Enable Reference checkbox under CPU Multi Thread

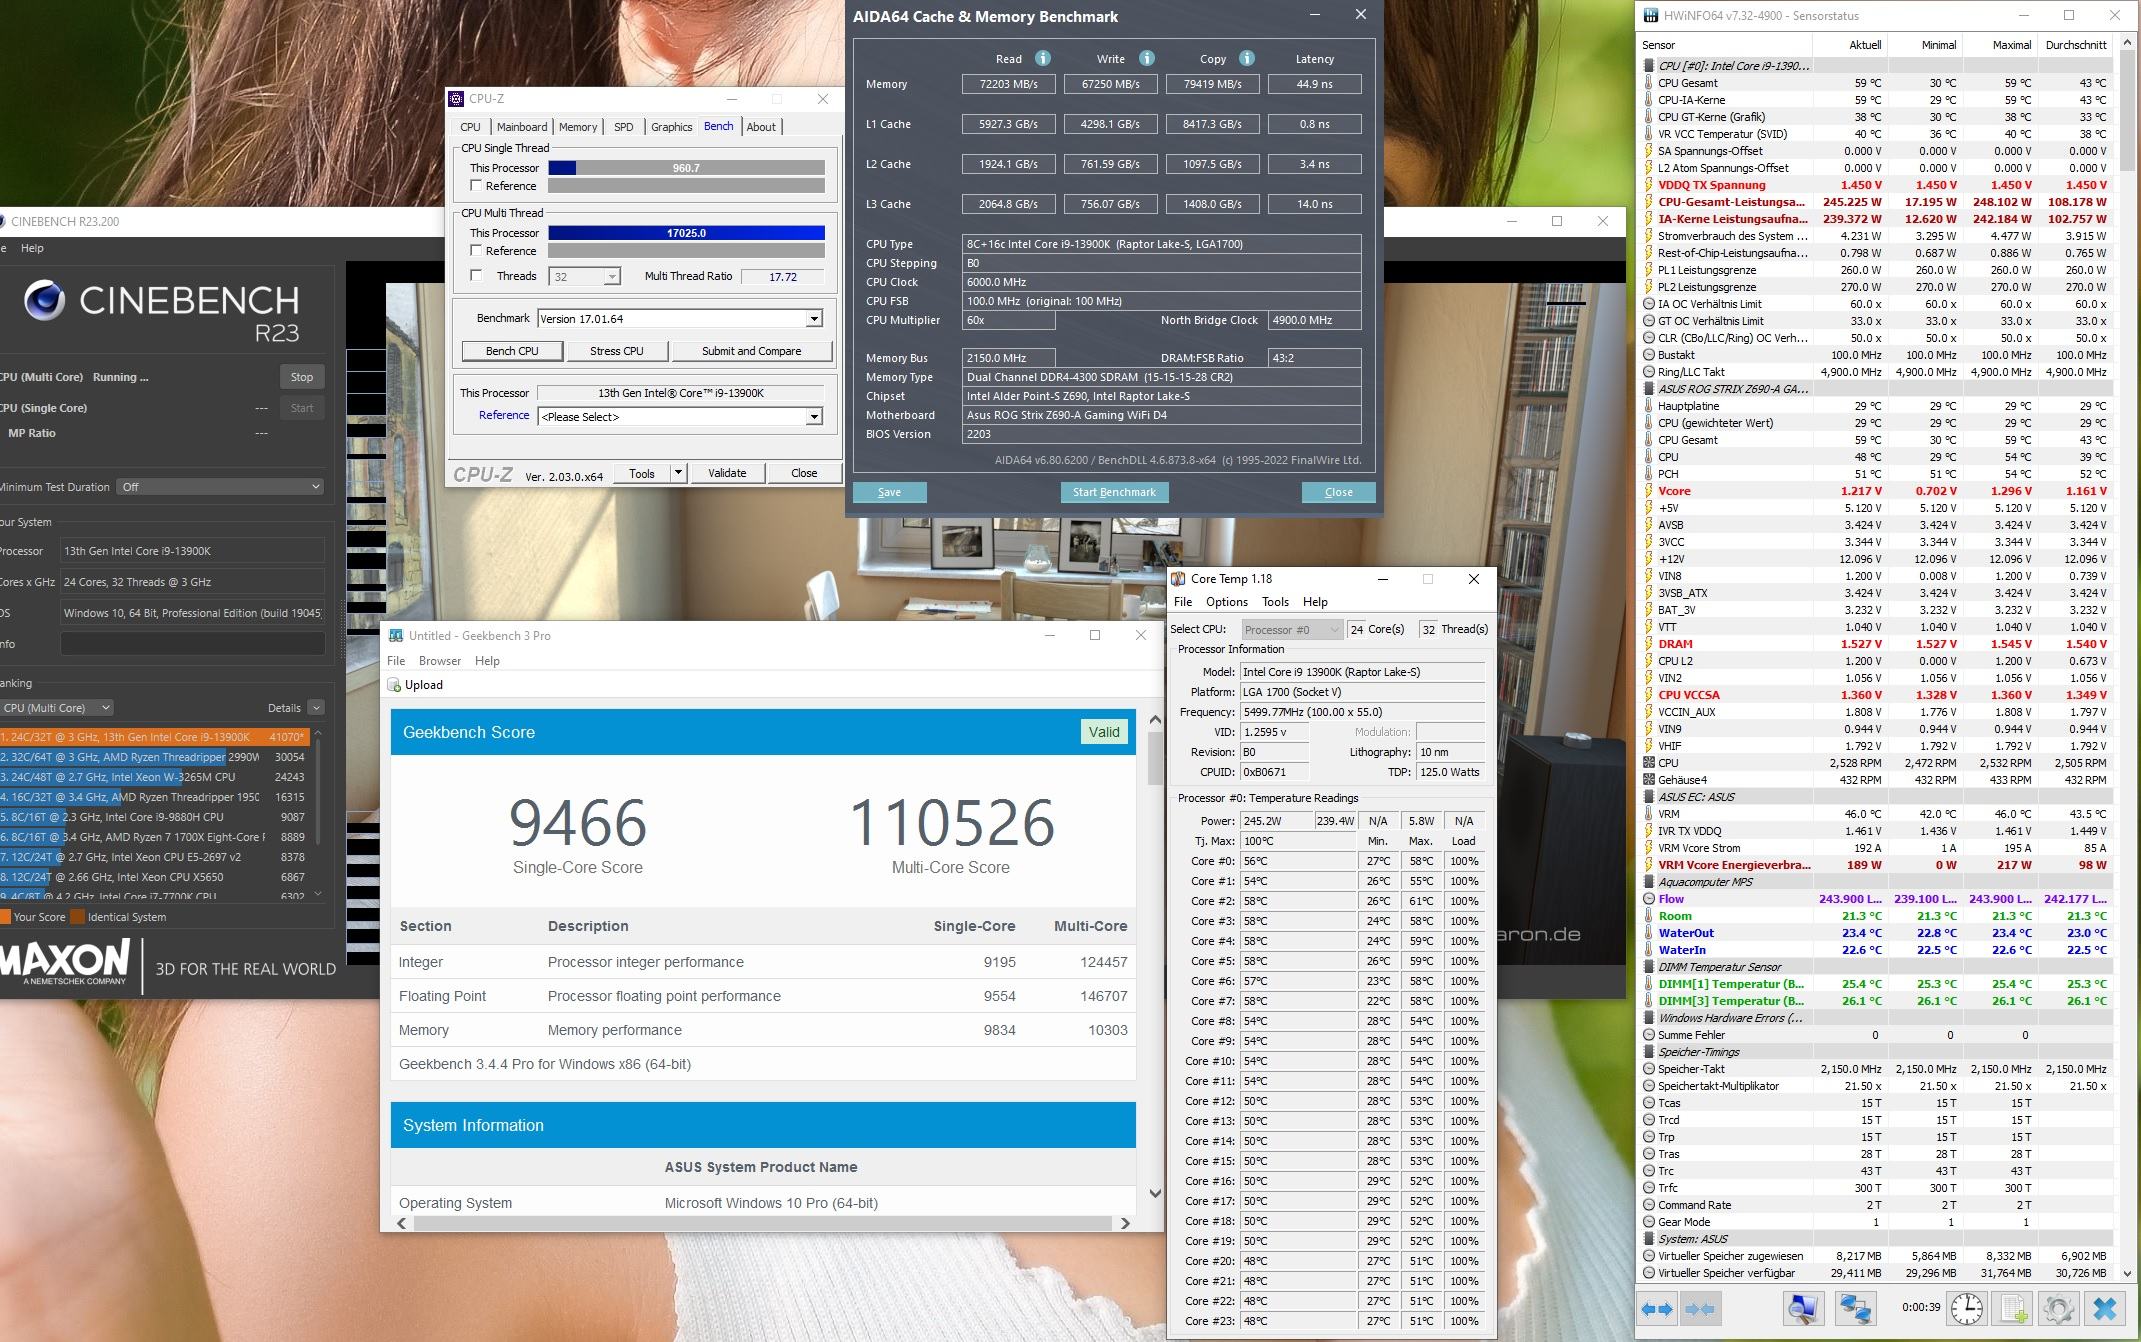[476, 251]
